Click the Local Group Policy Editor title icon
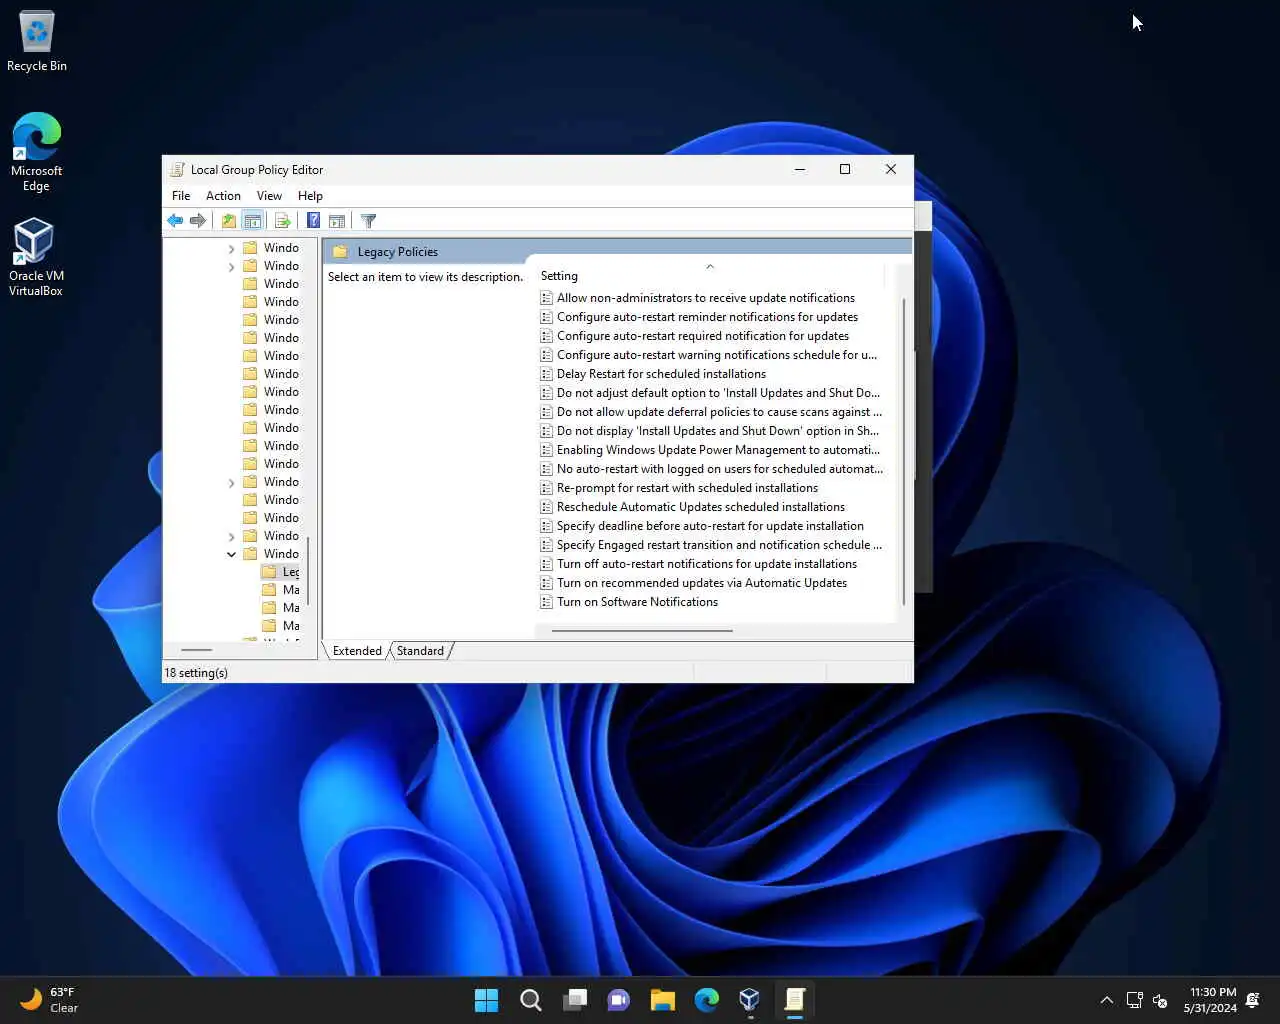This screenshot has width=1280, height=1024. [177, 170]
